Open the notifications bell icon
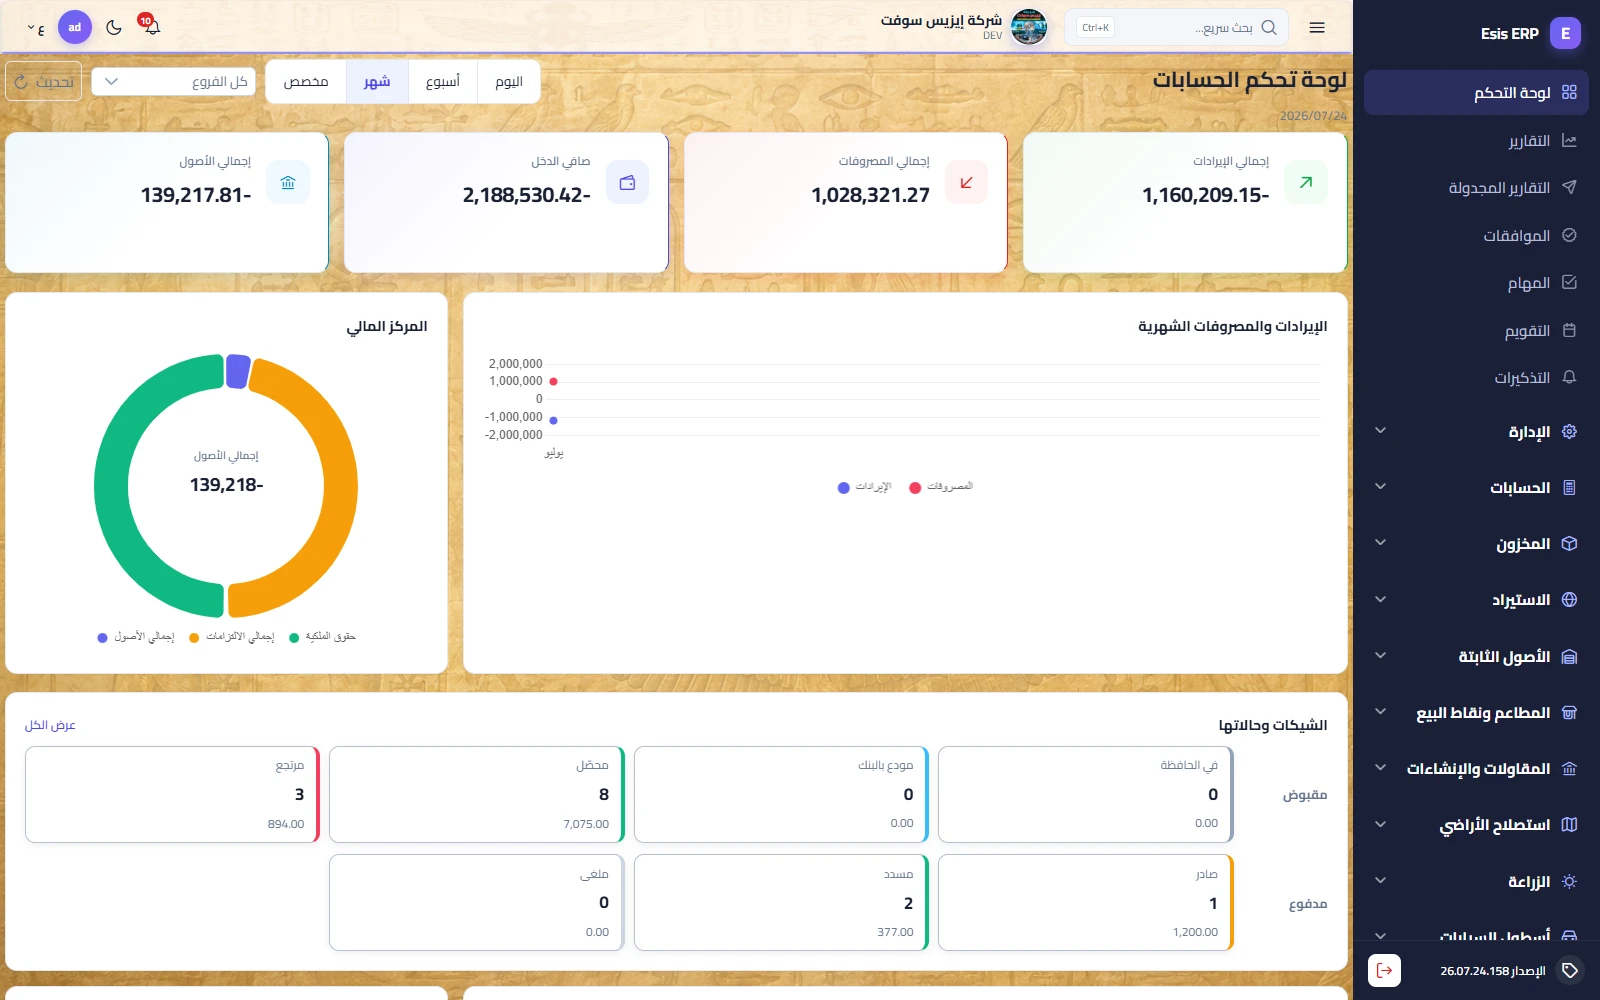 click(151, 27)
